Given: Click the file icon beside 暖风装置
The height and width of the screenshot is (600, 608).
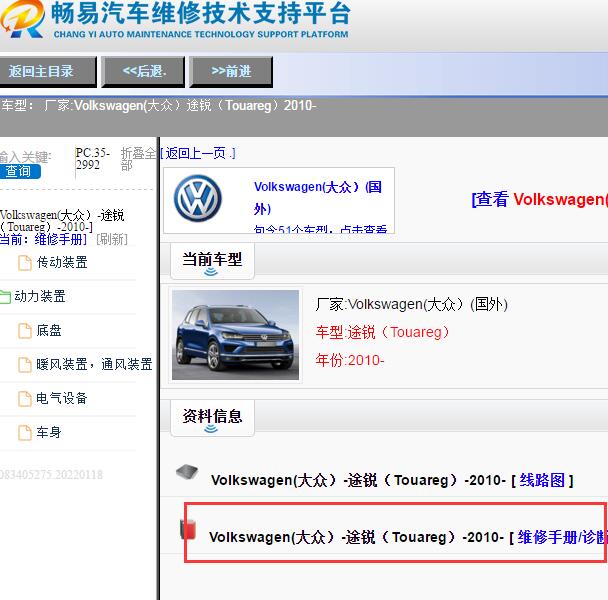Looking at the screenshot, I should click(x=25, y=365).
